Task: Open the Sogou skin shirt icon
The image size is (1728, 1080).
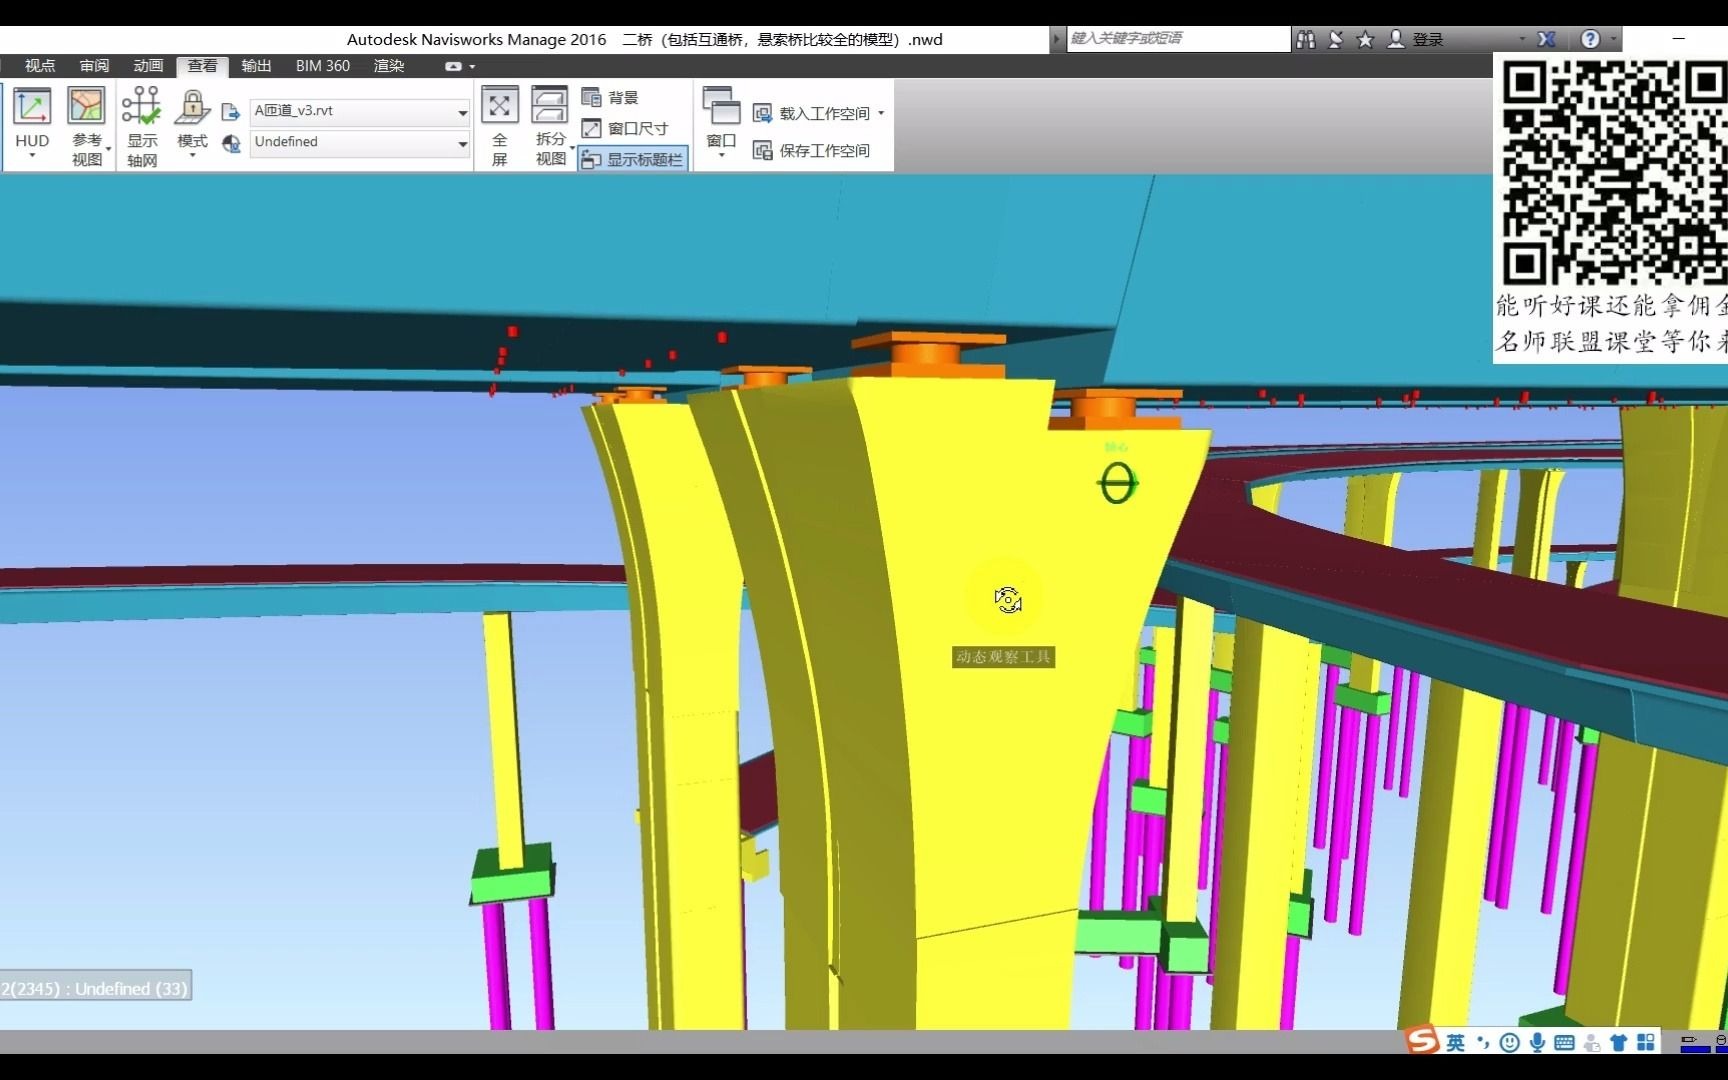Action: click(x=1619, y=1043)
